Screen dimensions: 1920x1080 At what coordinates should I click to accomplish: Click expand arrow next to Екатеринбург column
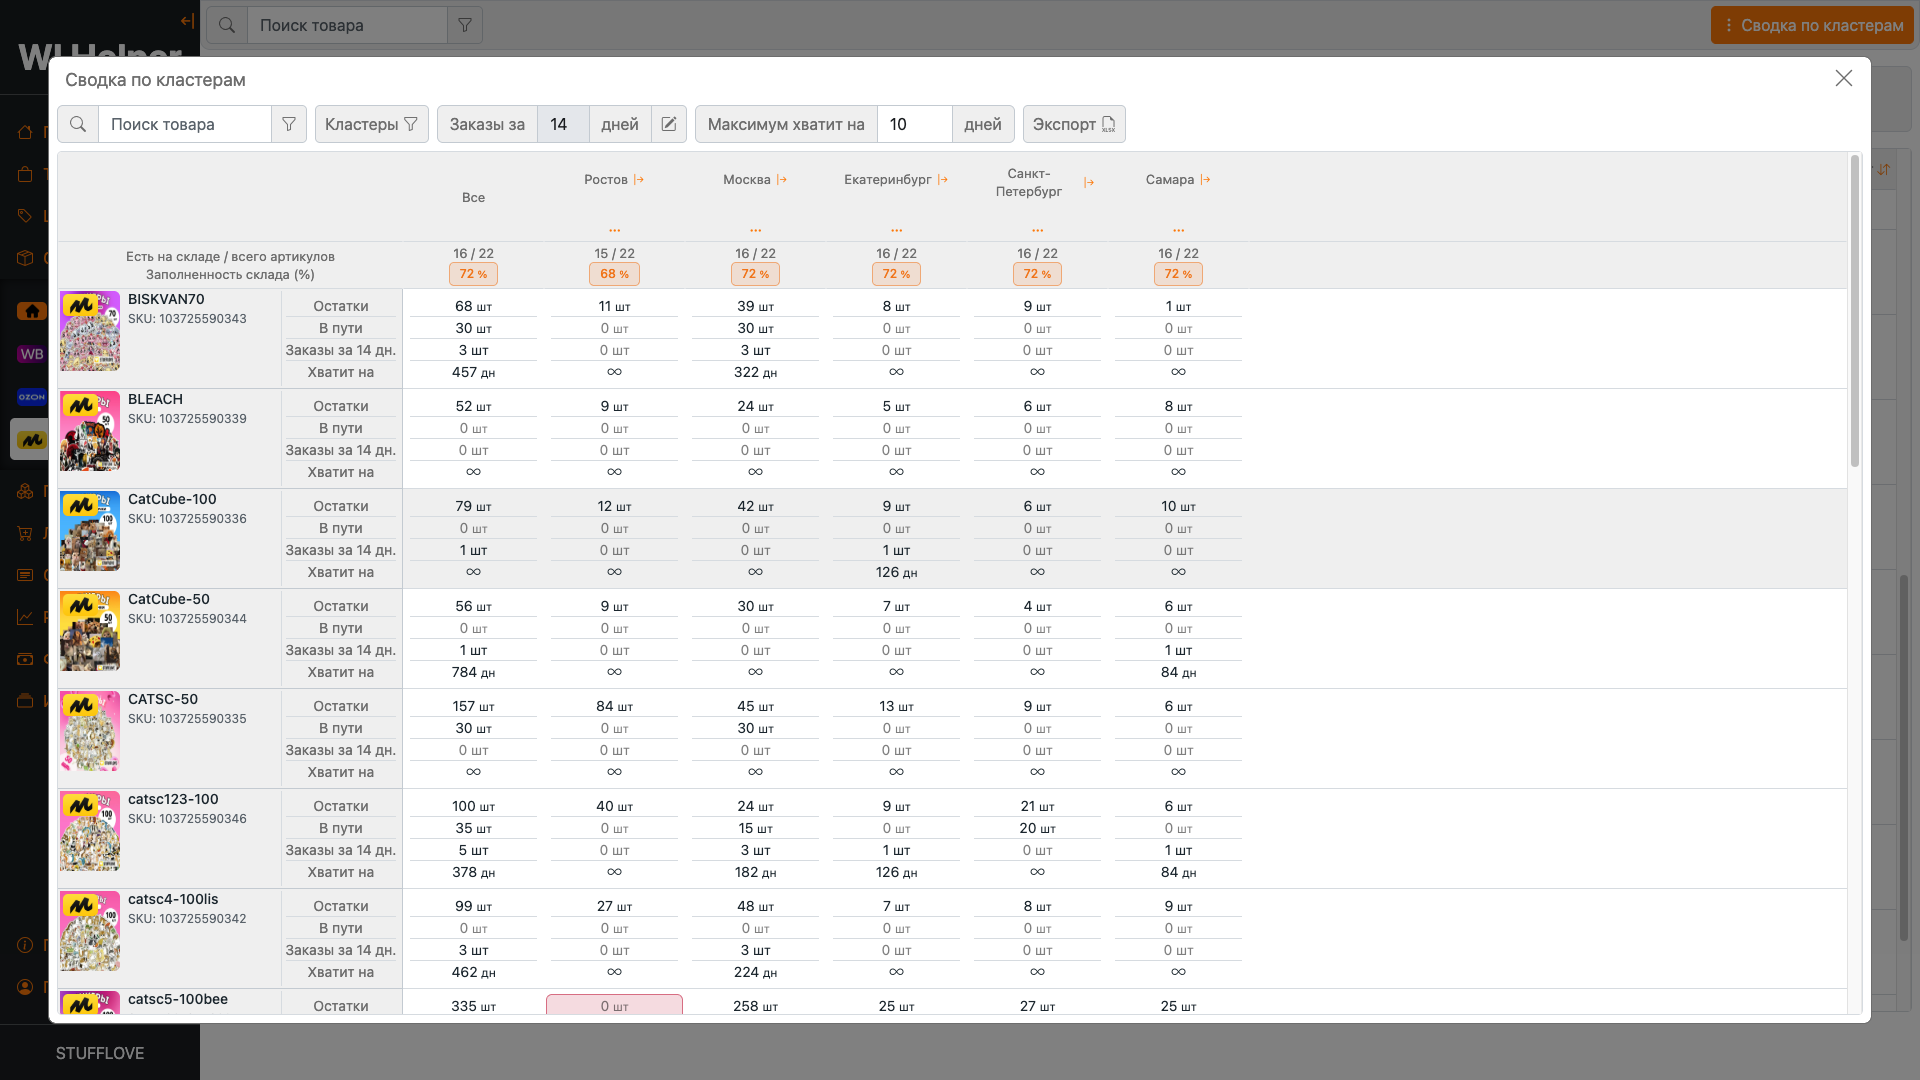click(943, 180)
